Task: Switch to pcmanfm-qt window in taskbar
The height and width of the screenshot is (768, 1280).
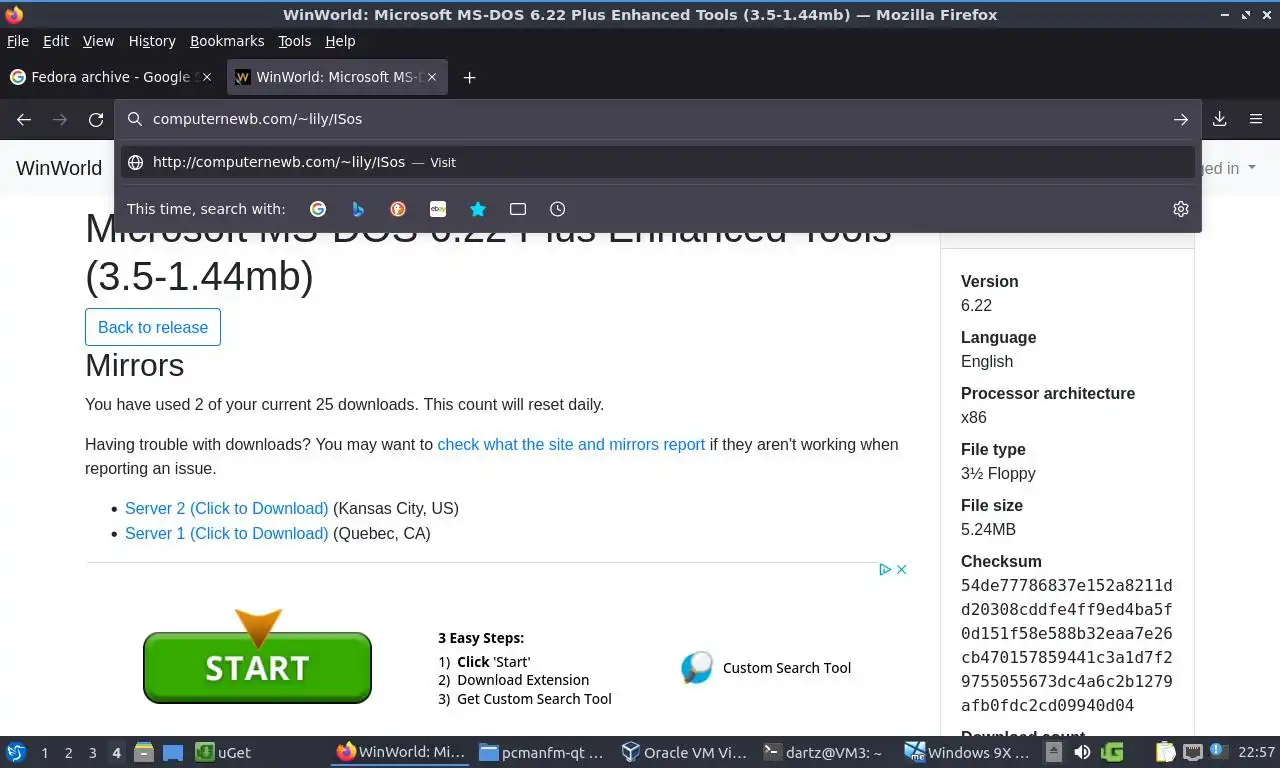Action: point(541,752)
